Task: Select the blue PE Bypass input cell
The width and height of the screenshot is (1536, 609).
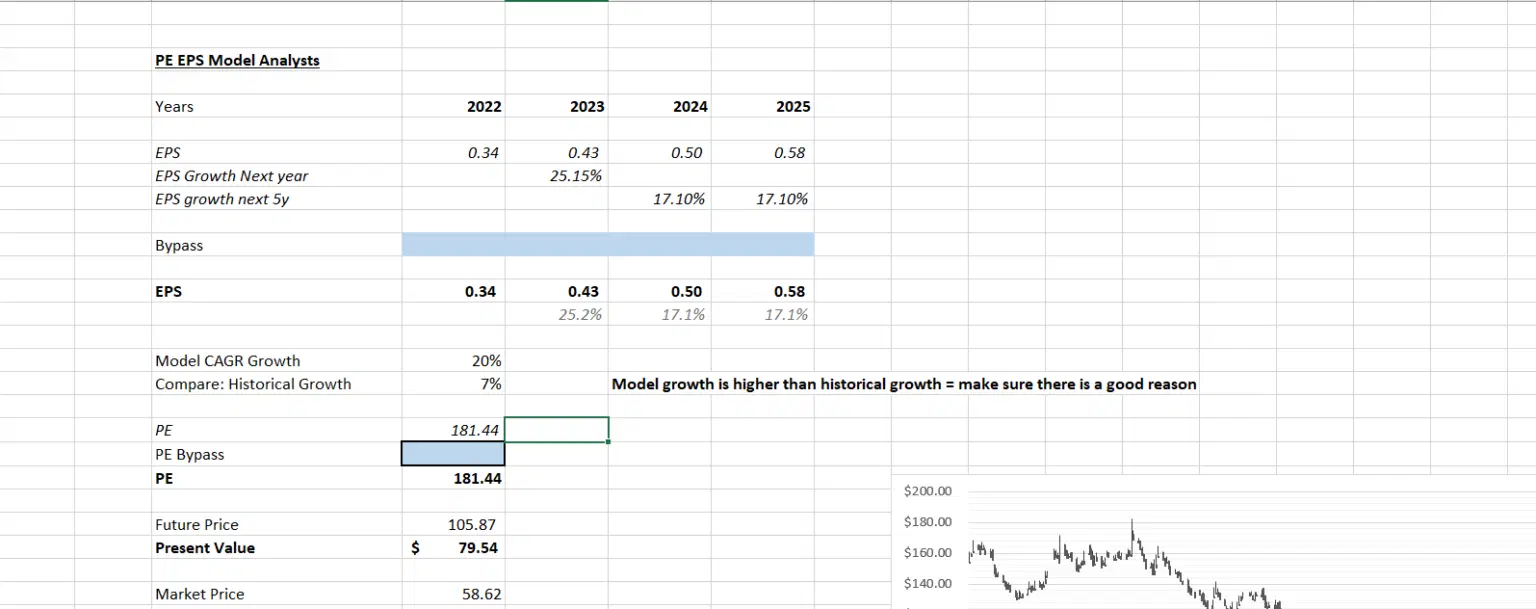Action: (x=453, y=454)
